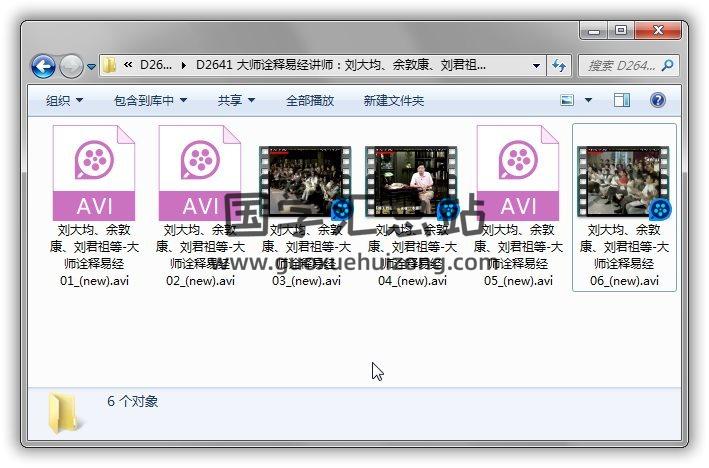Minimize the Explorer window
Viewport: 709px width, 468px height.
tap(594, 31)
